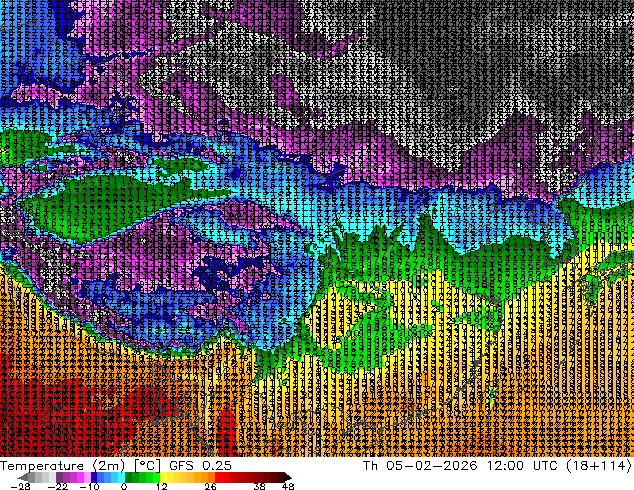Click the '-28' legend value
634x490 pixels.
point(20,486)
